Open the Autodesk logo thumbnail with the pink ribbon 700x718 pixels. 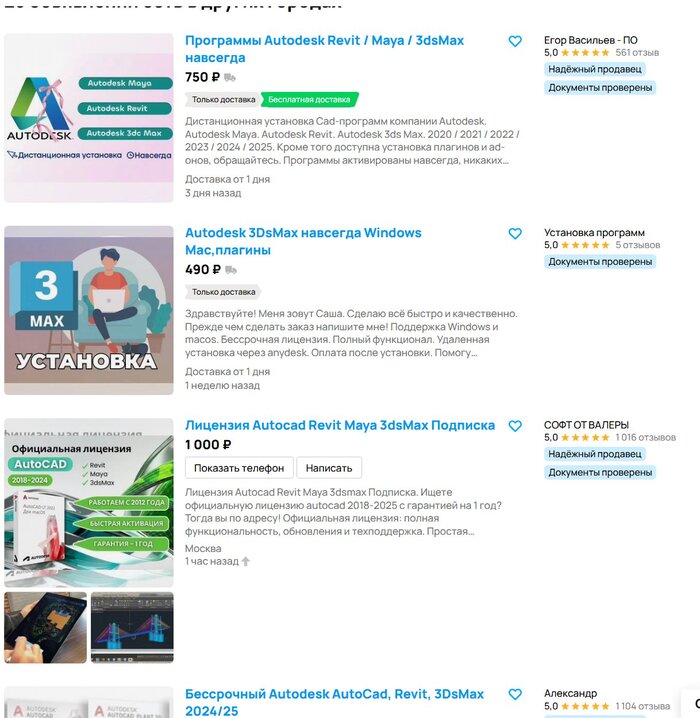(x=89, y=118)
